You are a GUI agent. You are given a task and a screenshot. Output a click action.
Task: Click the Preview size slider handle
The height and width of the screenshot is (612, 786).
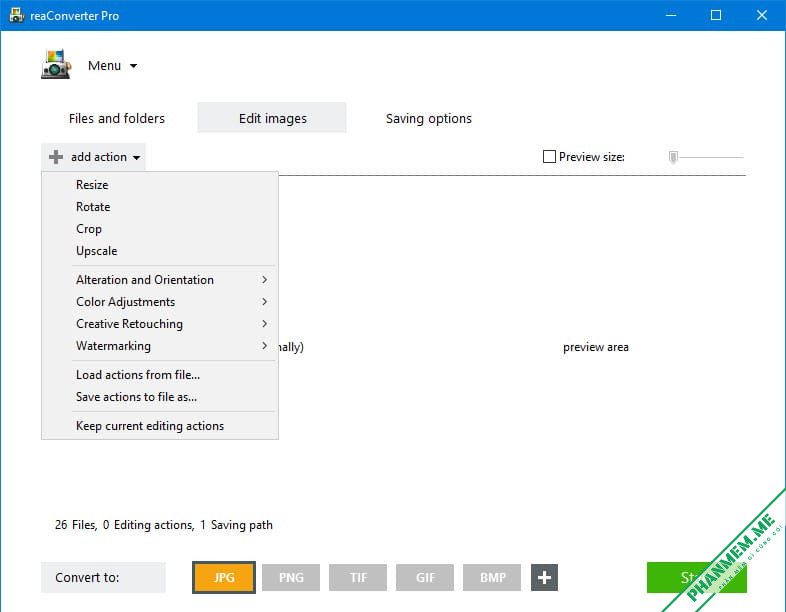(673, 157)
